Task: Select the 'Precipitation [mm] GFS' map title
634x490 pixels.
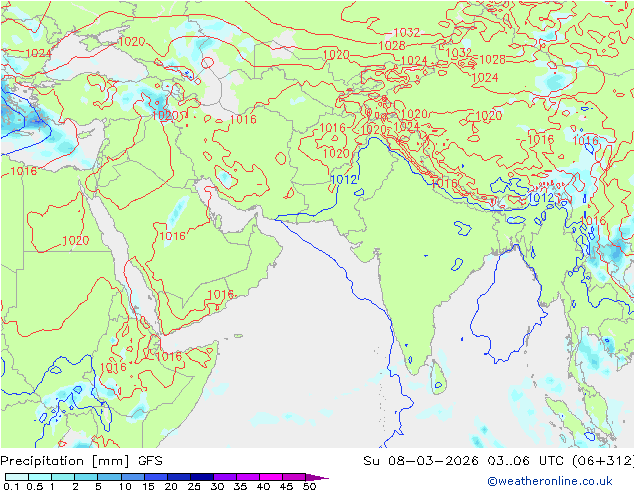Action: pos(81,461)
